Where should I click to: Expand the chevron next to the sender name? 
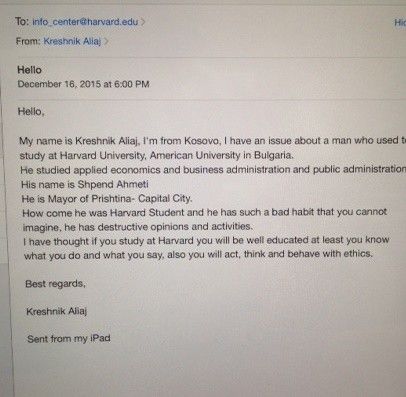pos(106,42)
